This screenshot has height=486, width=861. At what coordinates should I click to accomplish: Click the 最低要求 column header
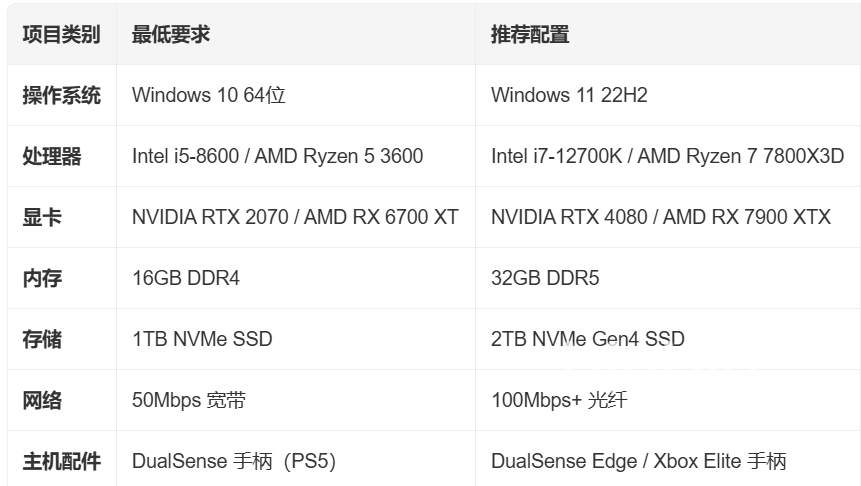pyautogui.click(x=295, y=35)
